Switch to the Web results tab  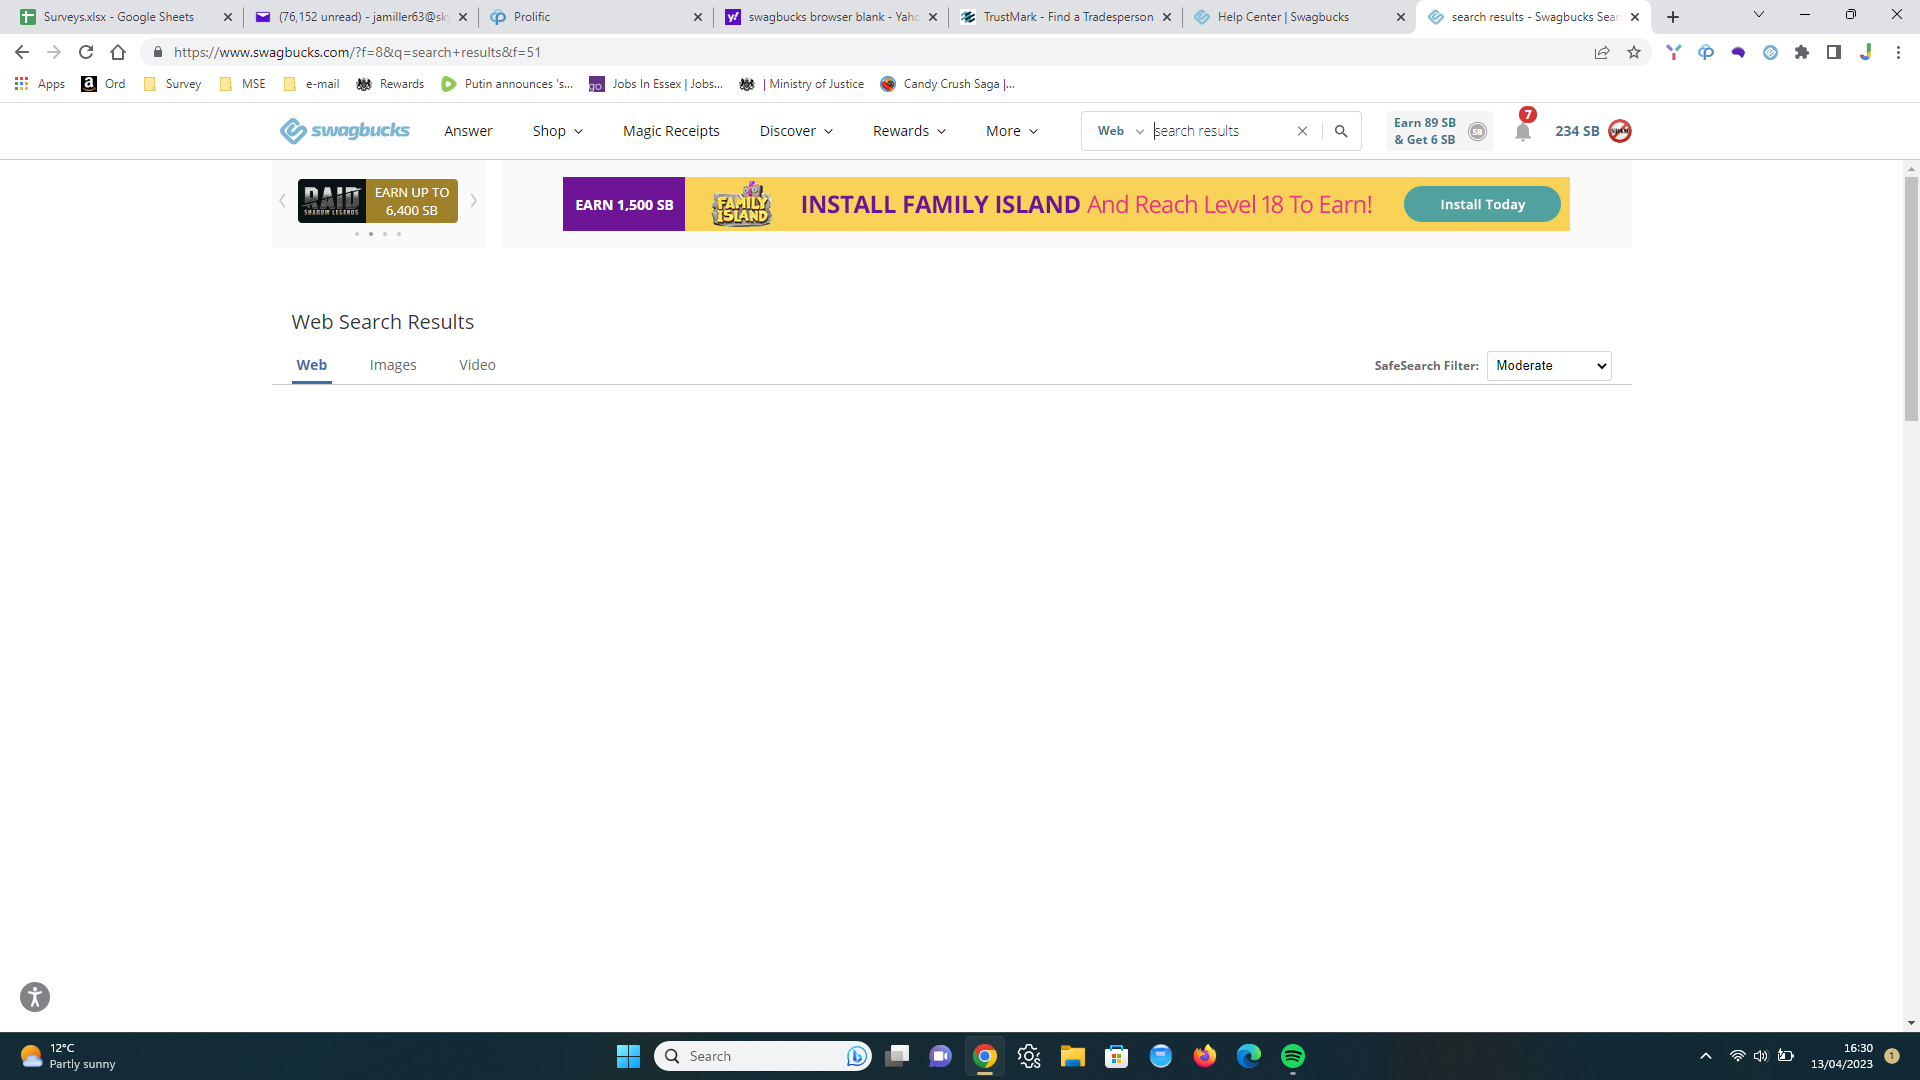point(312,365)
